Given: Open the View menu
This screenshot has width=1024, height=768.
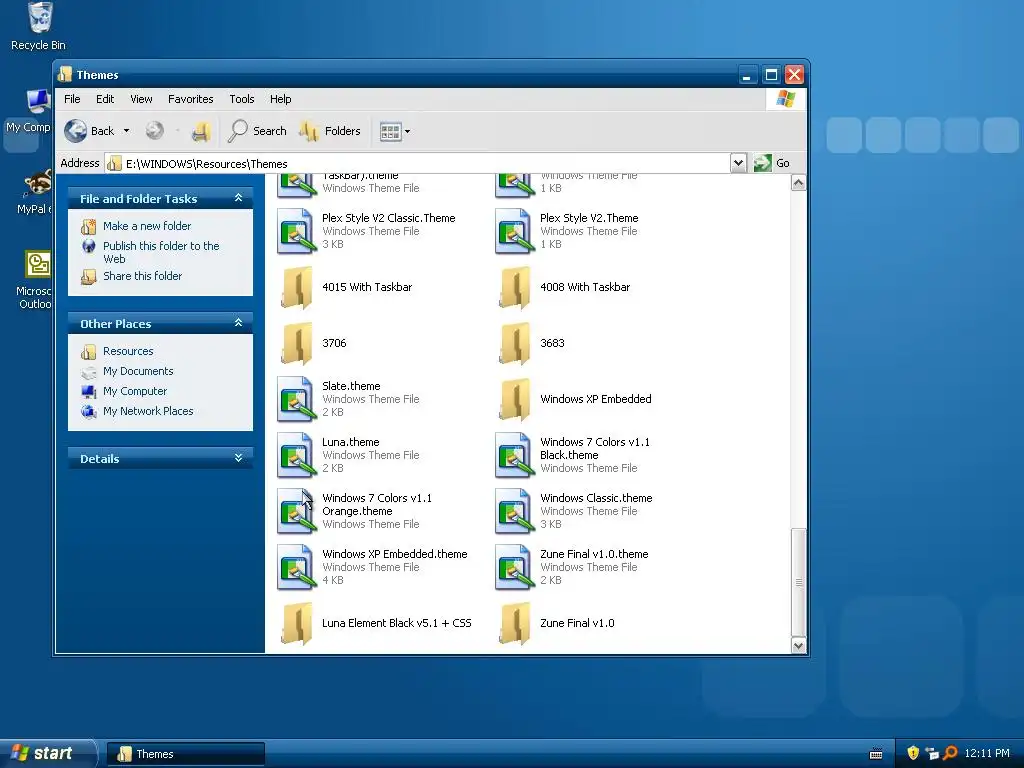Looking at the screenshot, I should (141, 99).
